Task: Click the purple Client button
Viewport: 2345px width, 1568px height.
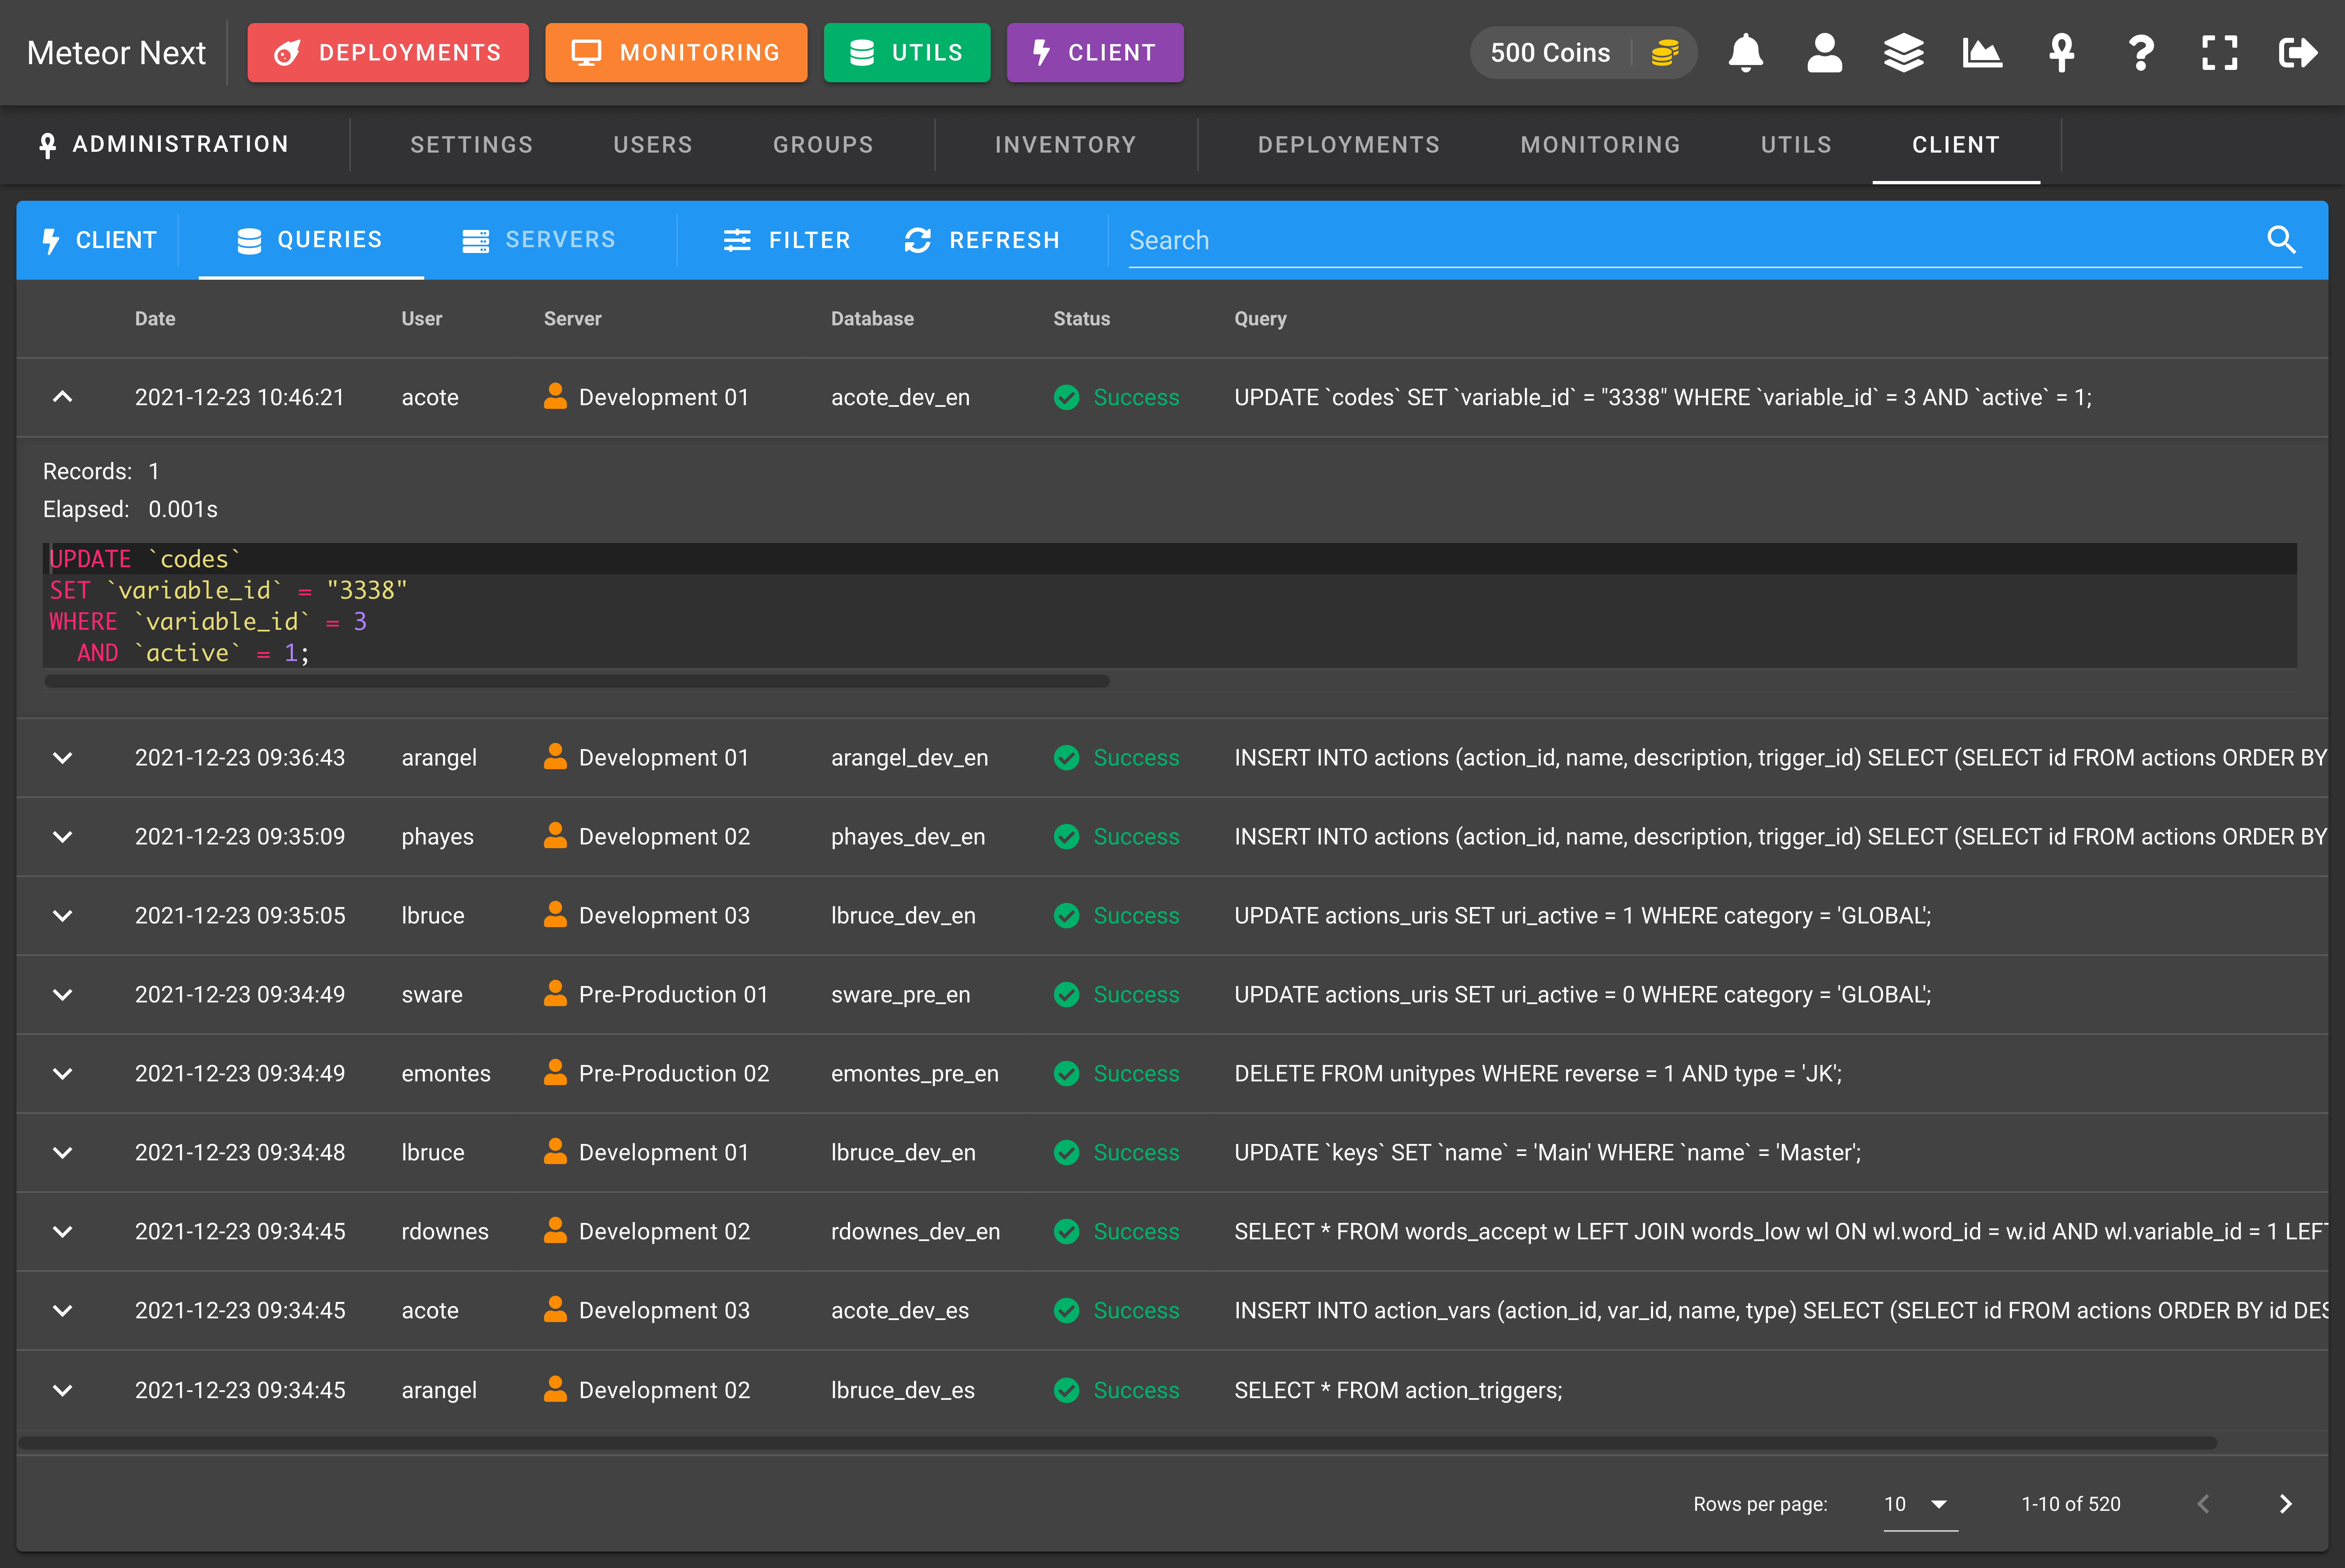Action: click(x=1095, y=53)
